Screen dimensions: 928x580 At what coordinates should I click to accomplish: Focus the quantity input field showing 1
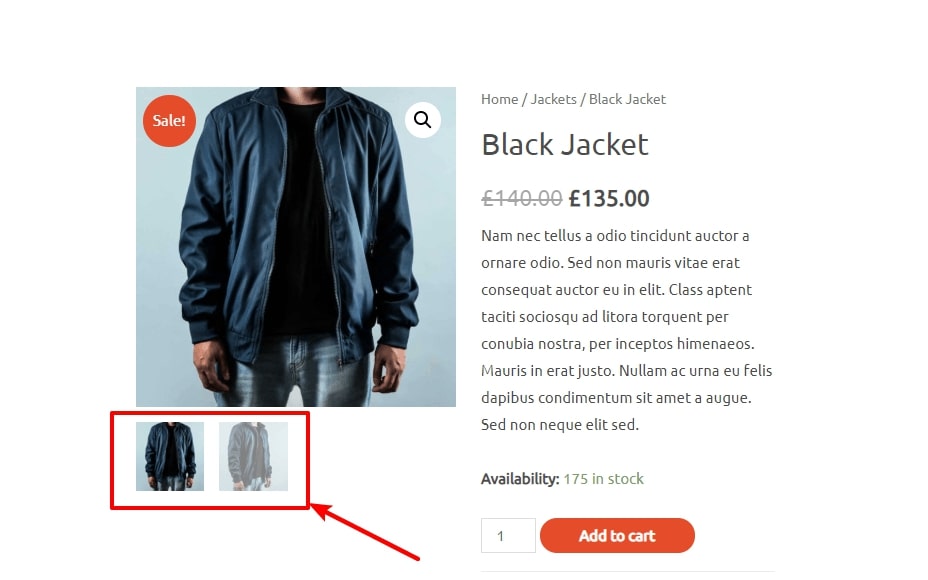(508, 536)
